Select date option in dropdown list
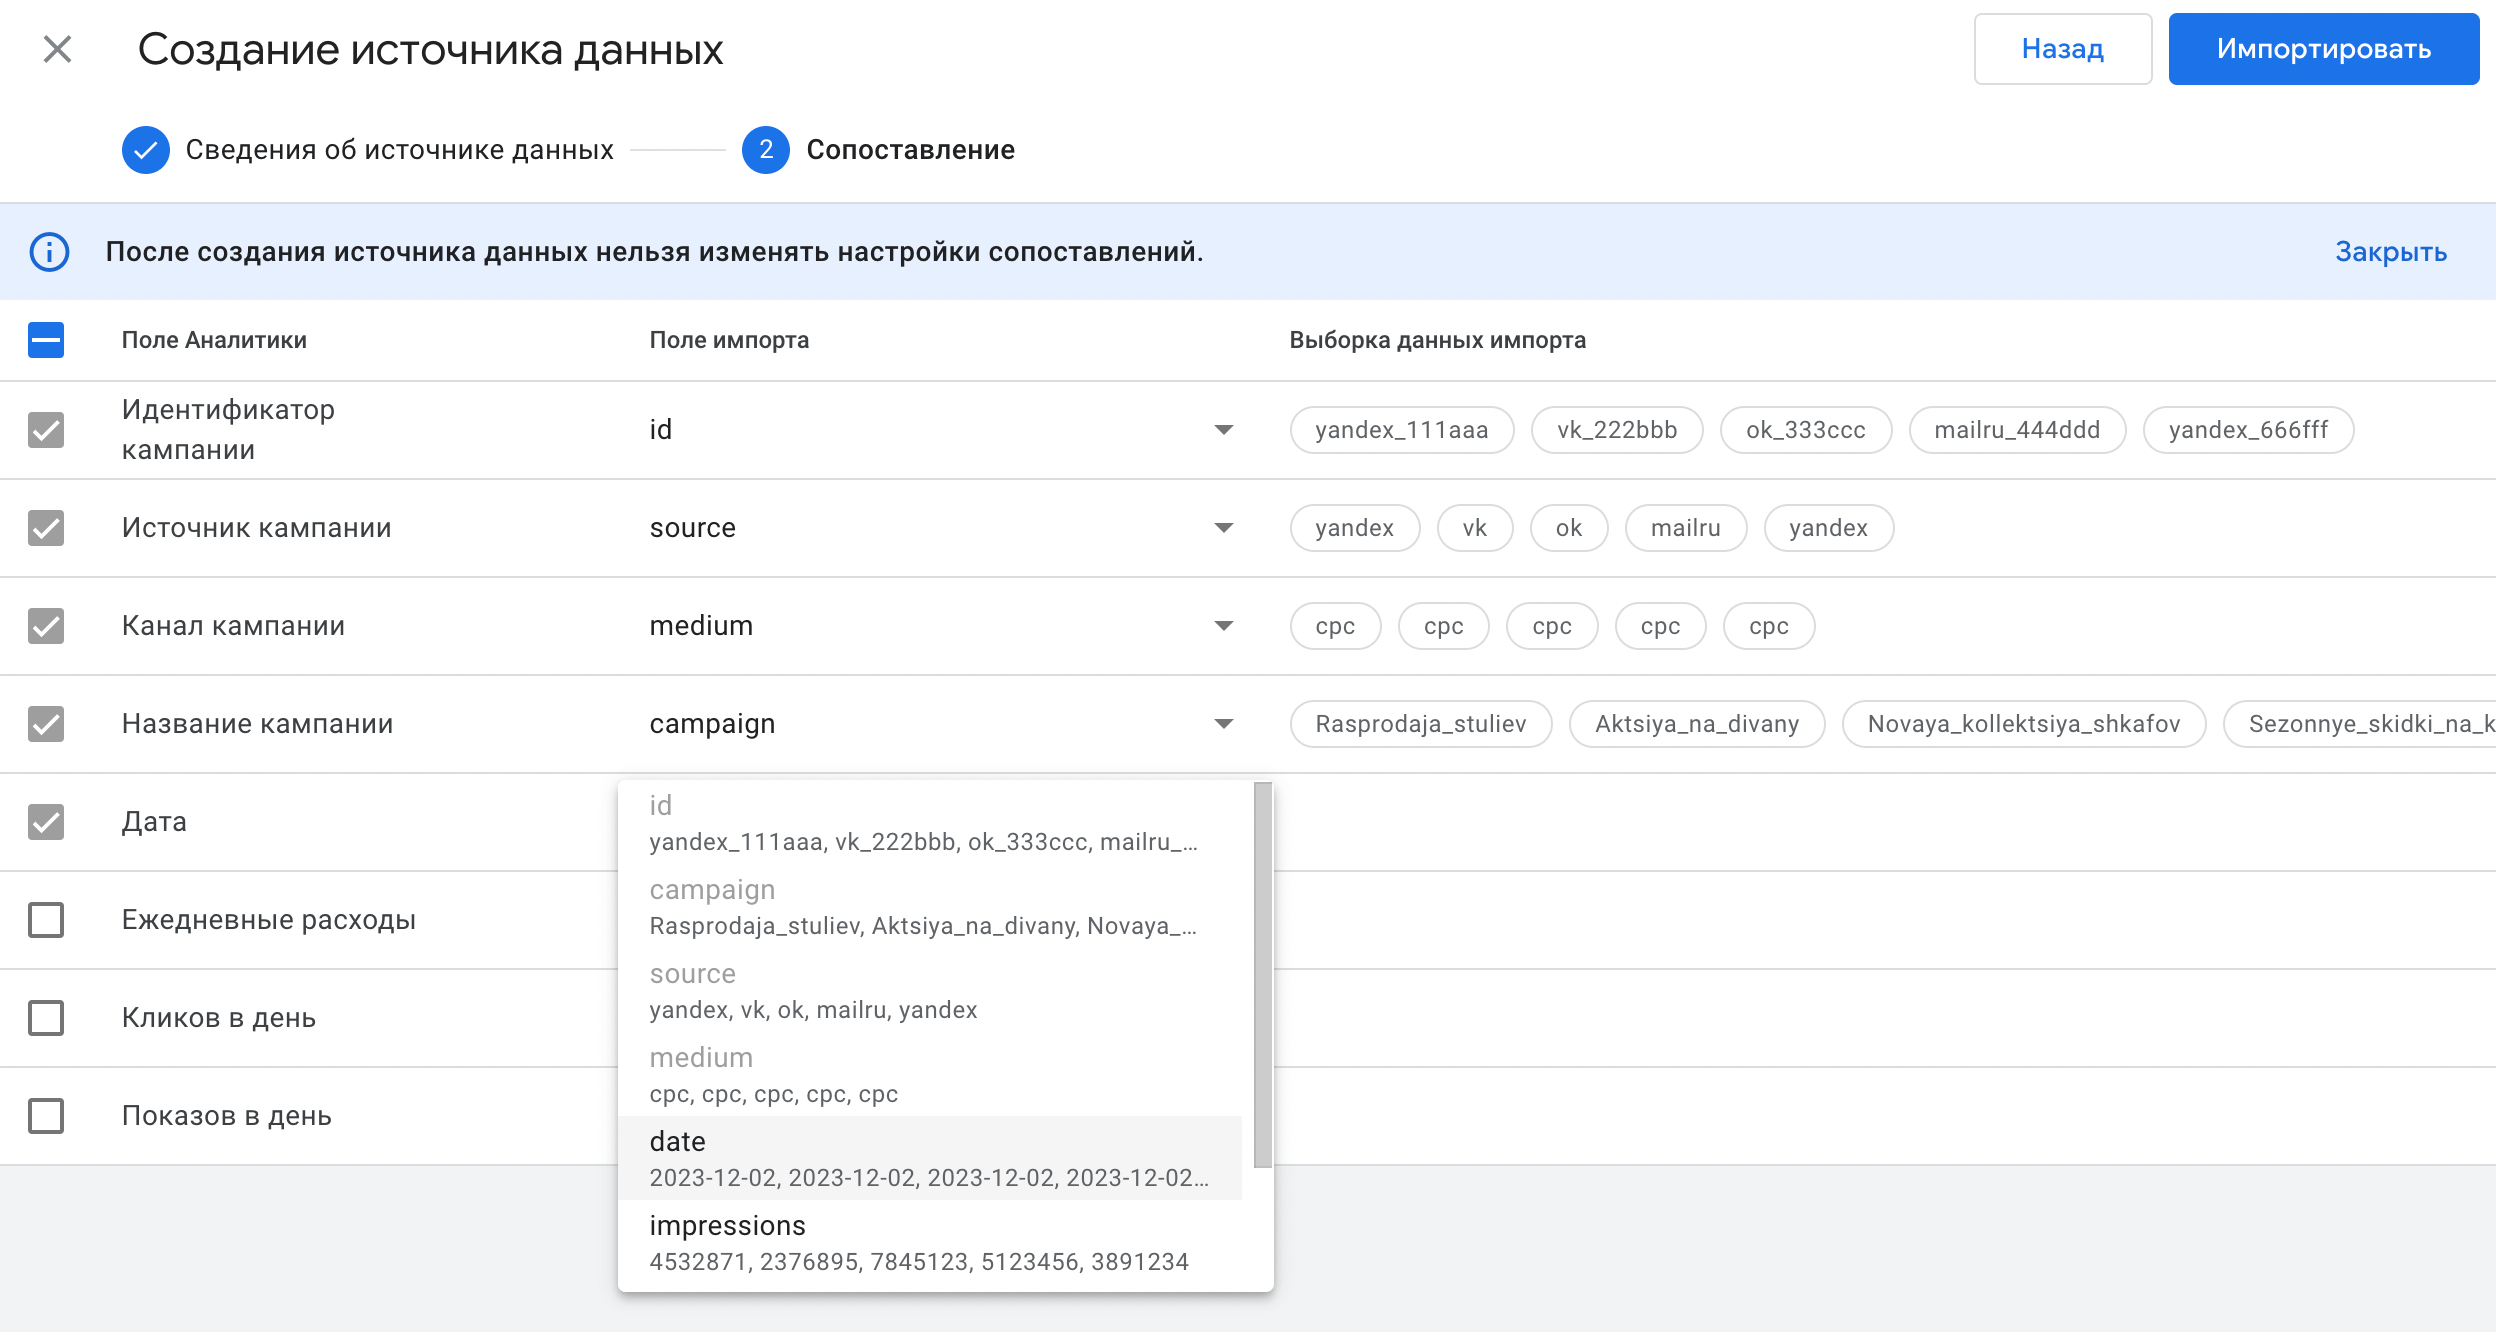Screen dimensions: 2496x1332 [x=930, y=1158]
